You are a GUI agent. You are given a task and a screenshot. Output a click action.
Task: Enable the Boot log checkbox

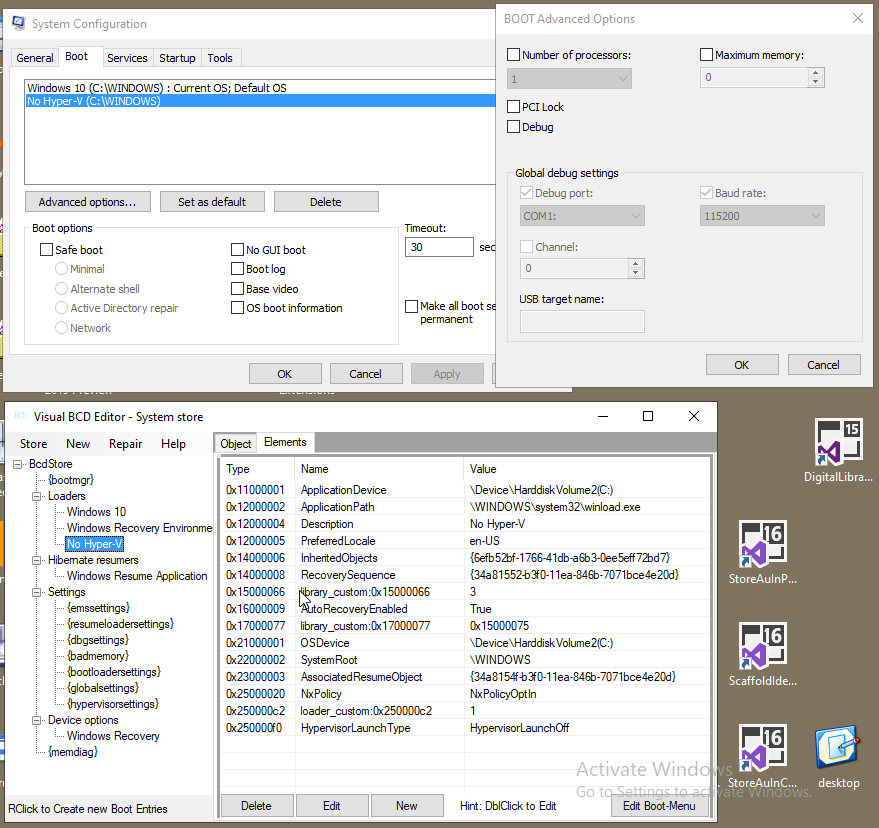[238, 269]
